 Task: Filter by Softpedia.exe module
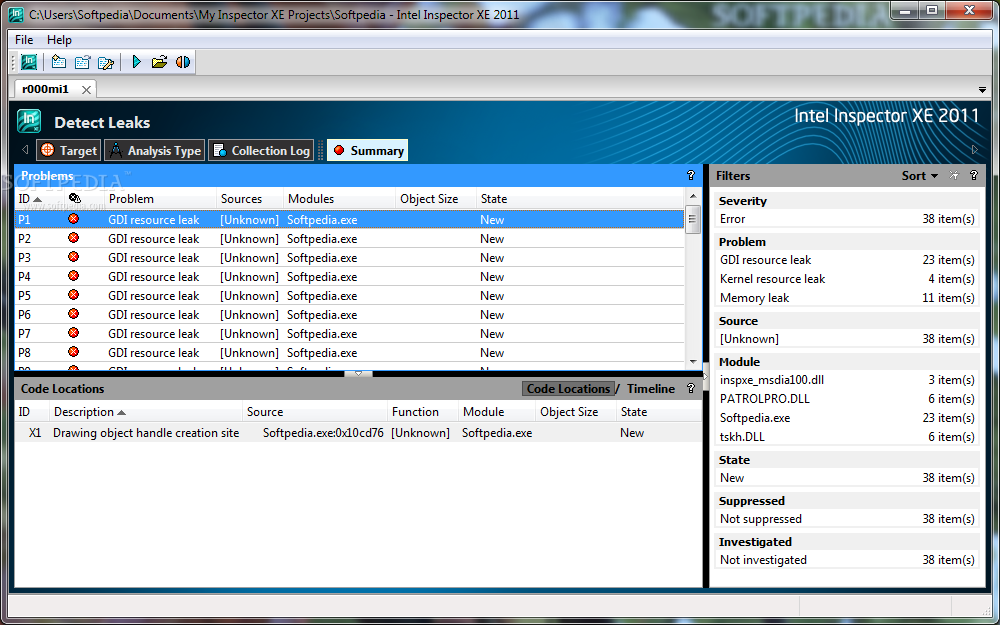[x=847, y=418]
